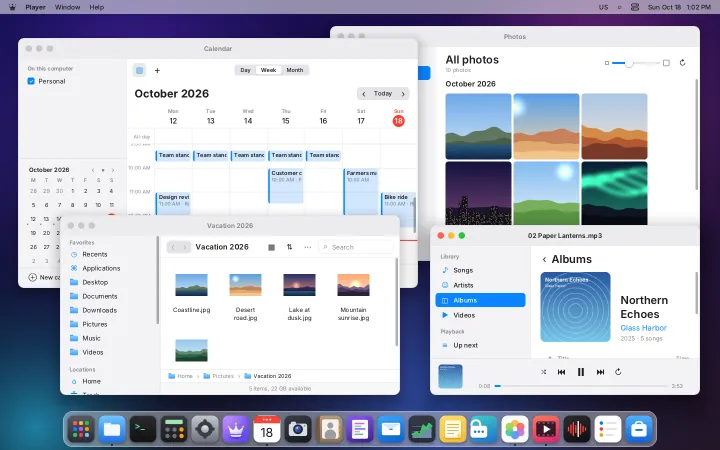The height and width of the screenshot is (450, 720).
Task: Open the more options ellipsis menu
Action: click(308, 247)
